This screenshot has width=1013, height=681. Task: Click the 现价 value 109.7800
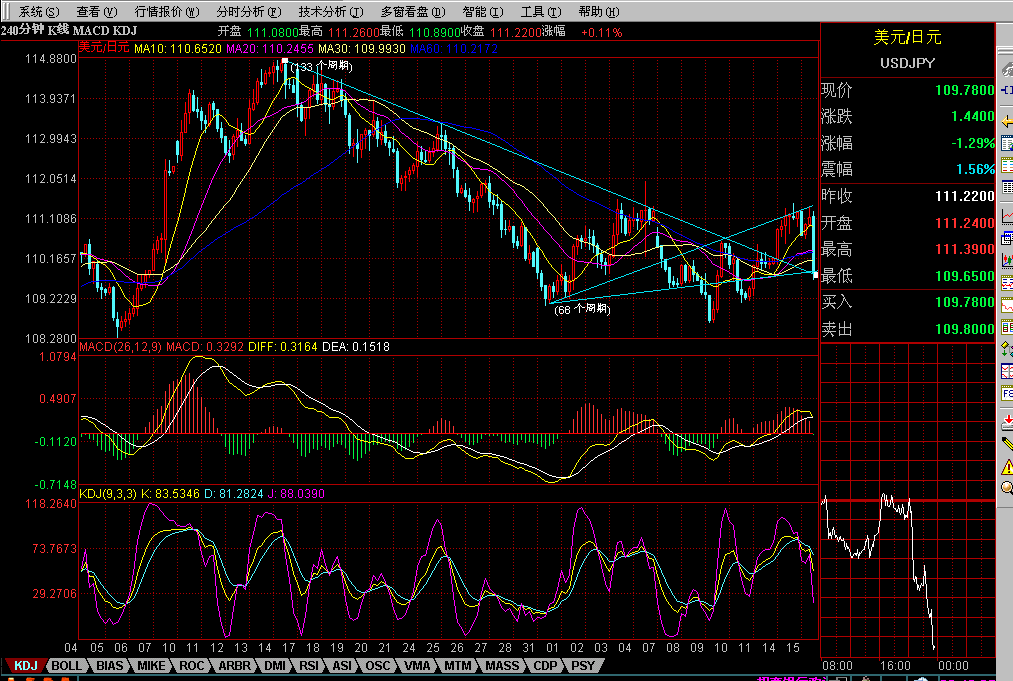click(965, 90)
